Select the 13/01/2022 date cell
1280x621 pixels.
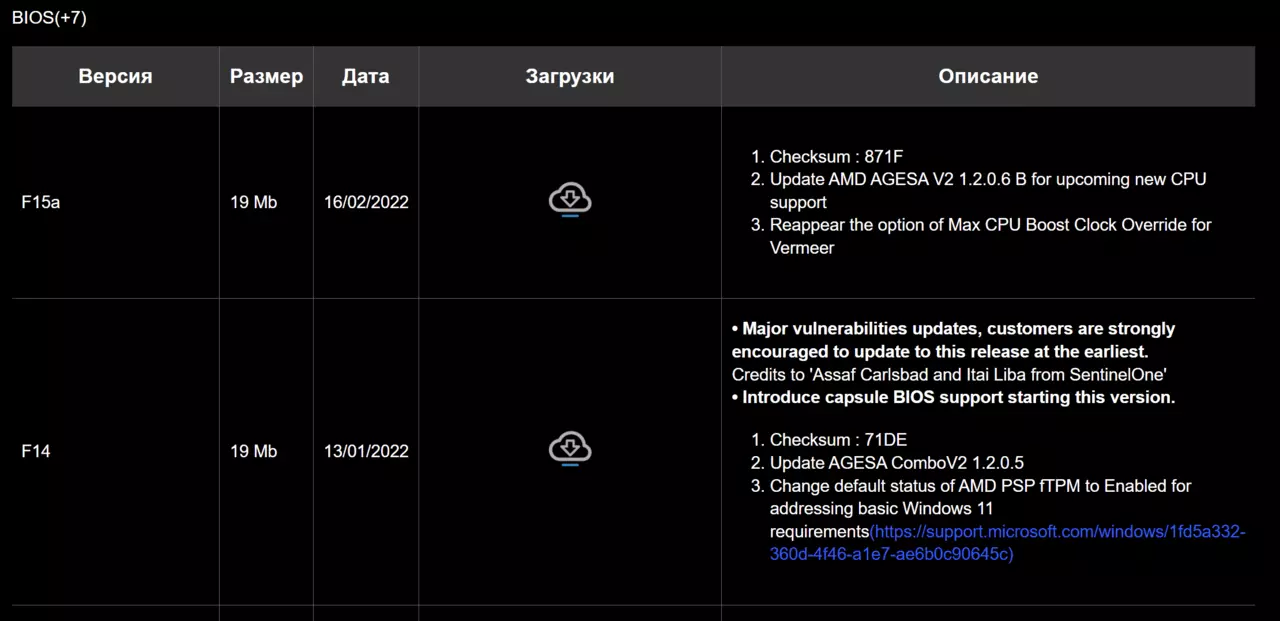click(x=366, y=451)
